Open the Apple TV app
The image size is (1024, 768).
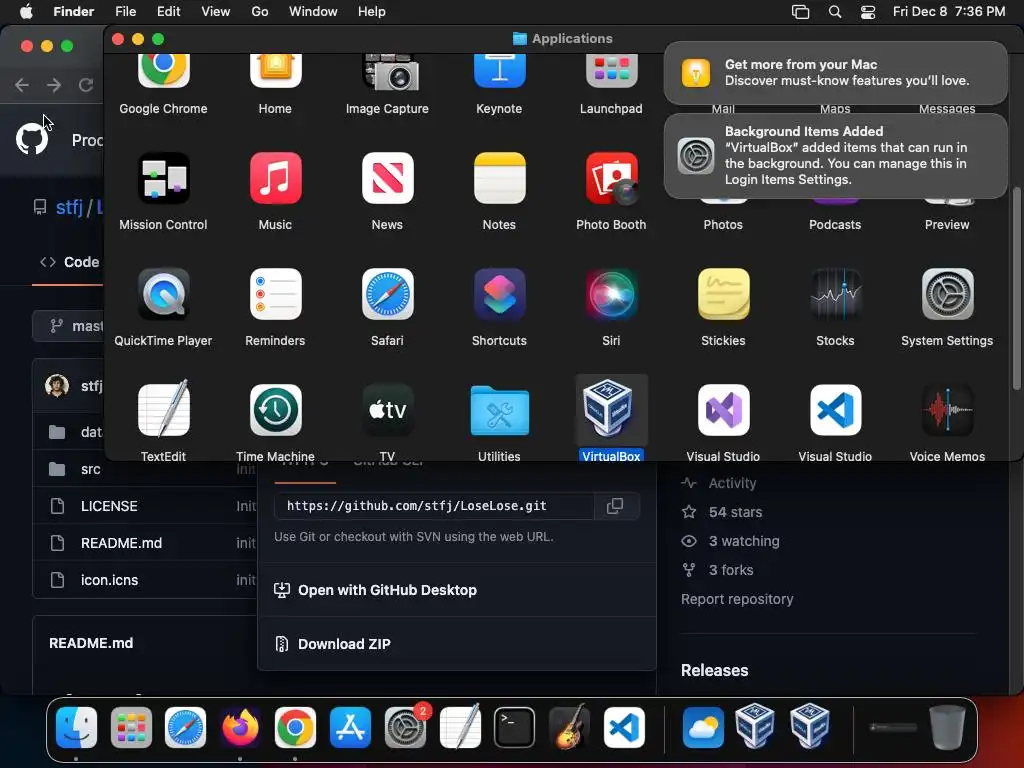387,409
